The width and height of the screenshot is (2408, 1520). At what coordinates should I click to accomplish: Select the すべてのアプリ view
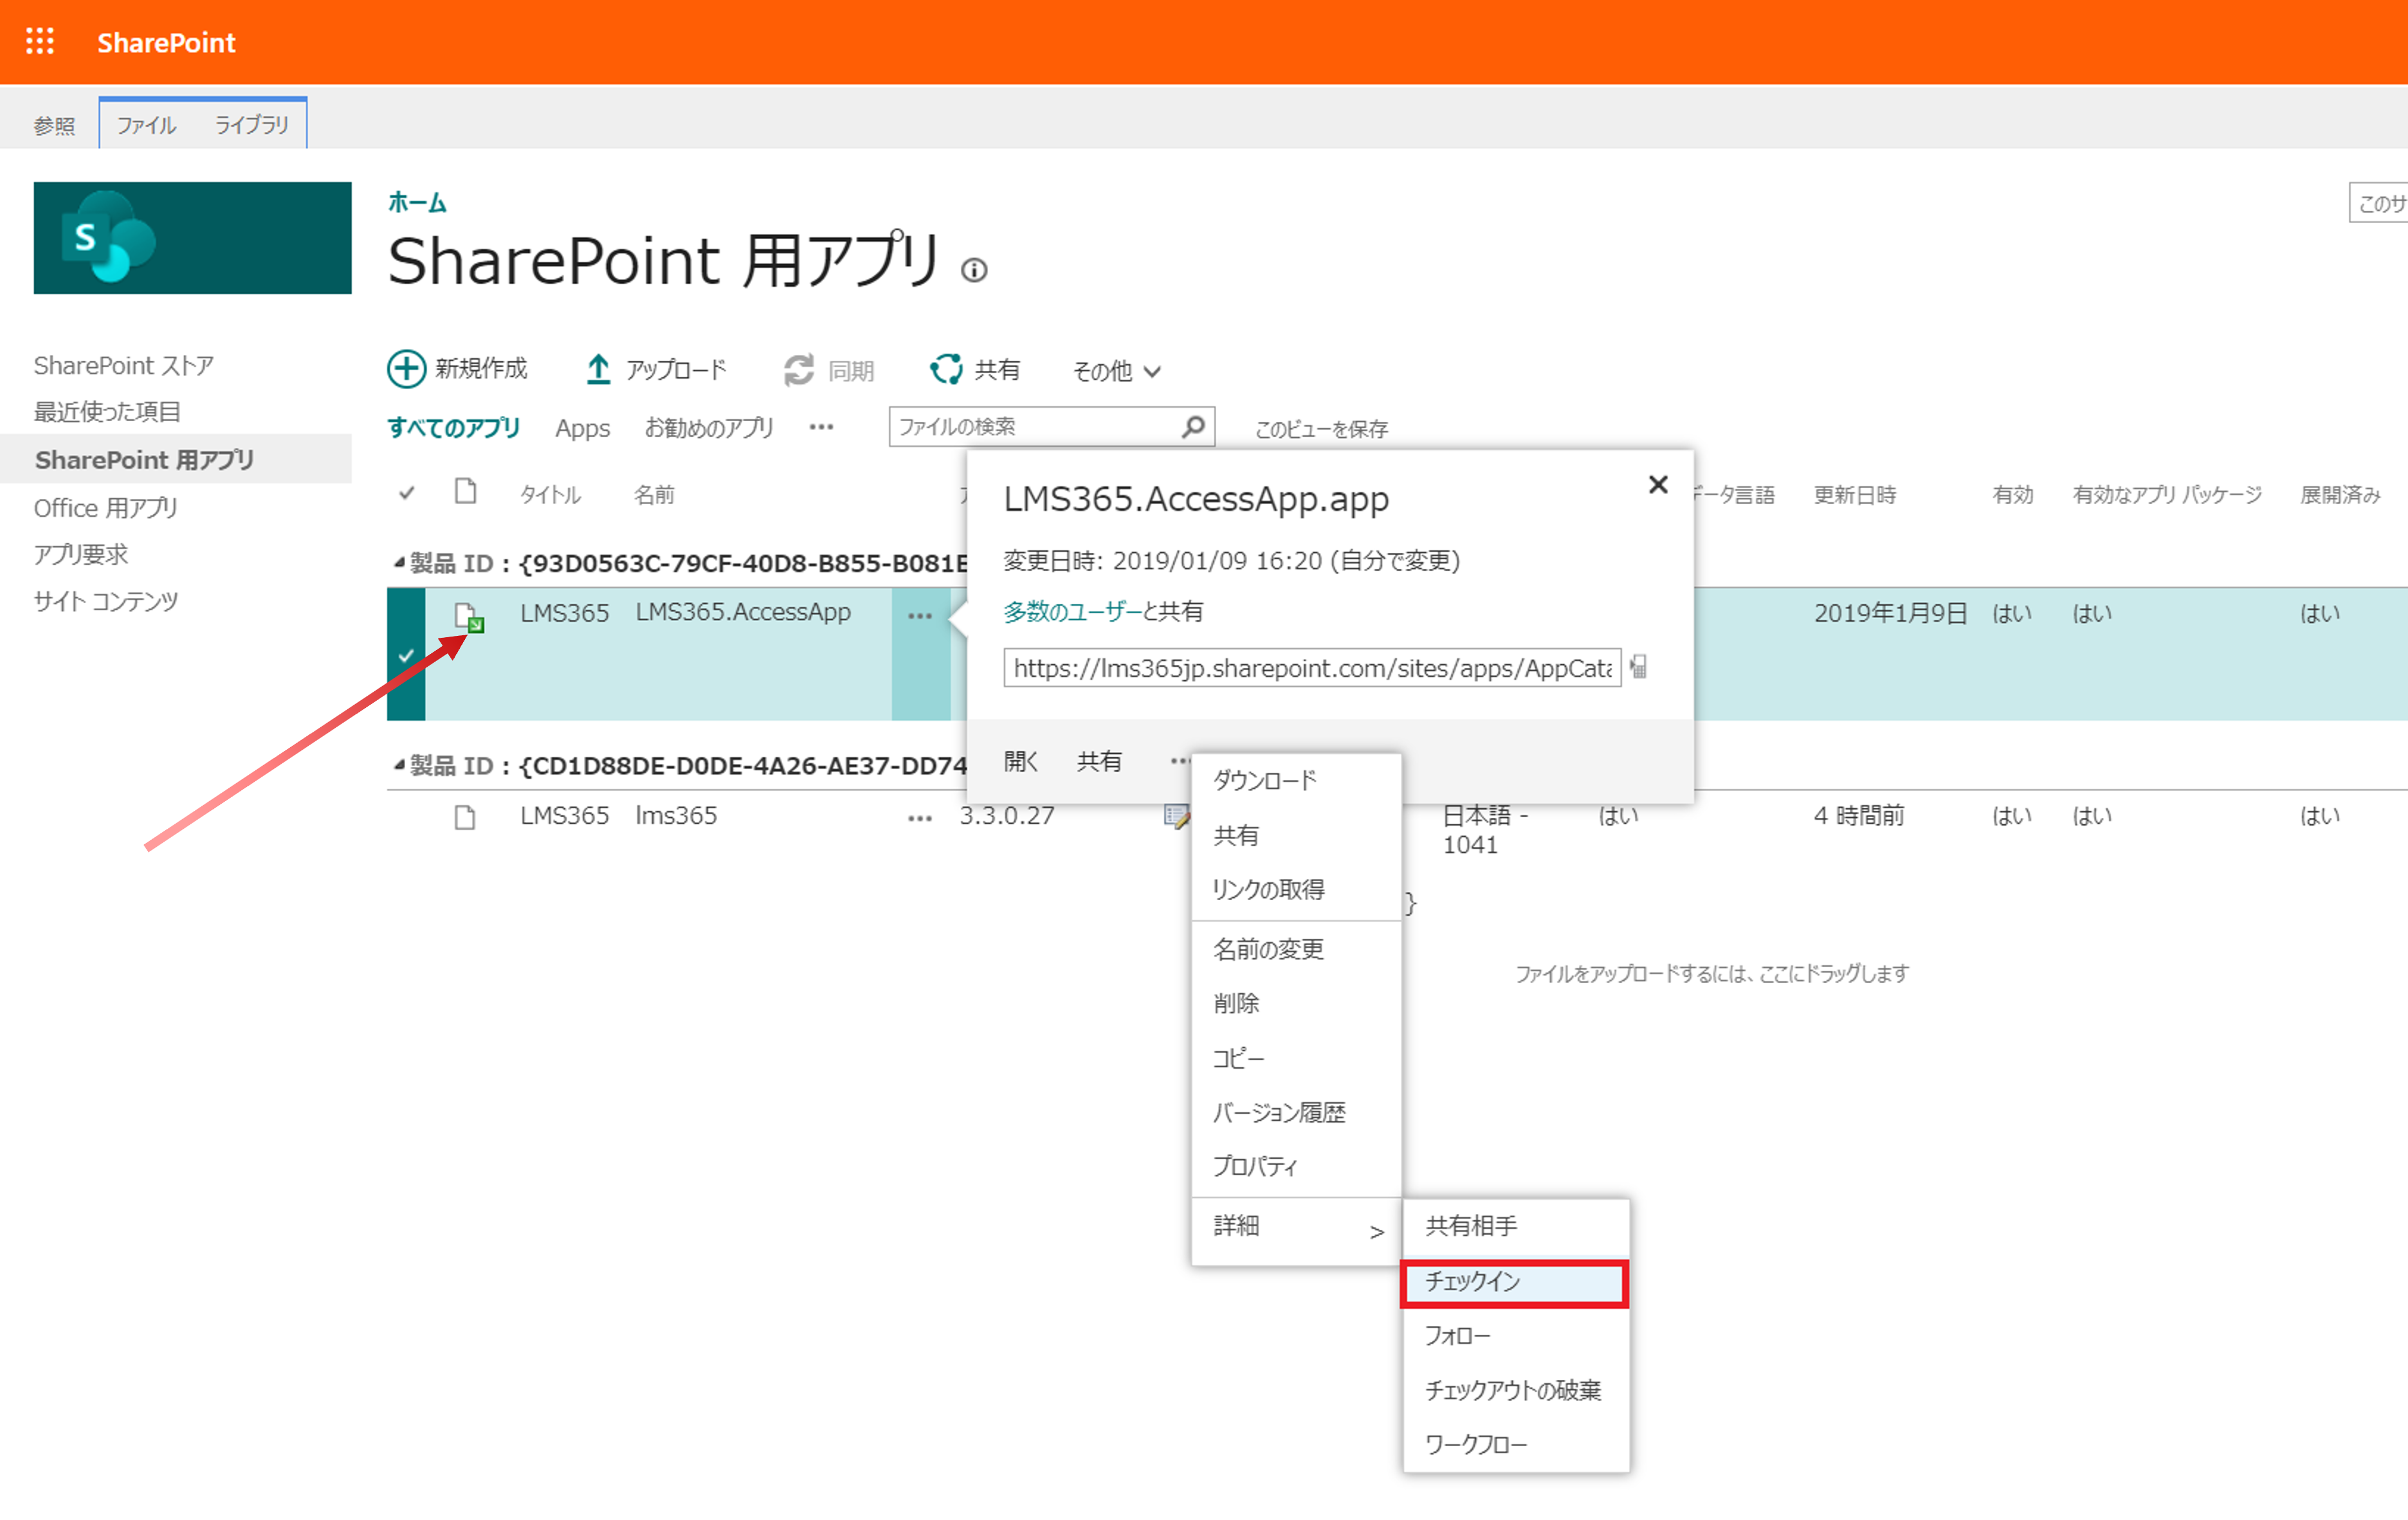coord(454,428)
